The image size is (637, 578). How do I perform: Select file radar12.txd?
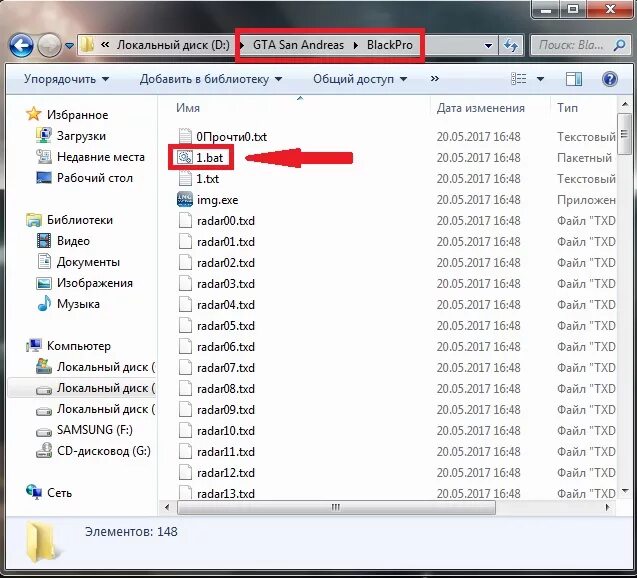click(x=226, y=473)
